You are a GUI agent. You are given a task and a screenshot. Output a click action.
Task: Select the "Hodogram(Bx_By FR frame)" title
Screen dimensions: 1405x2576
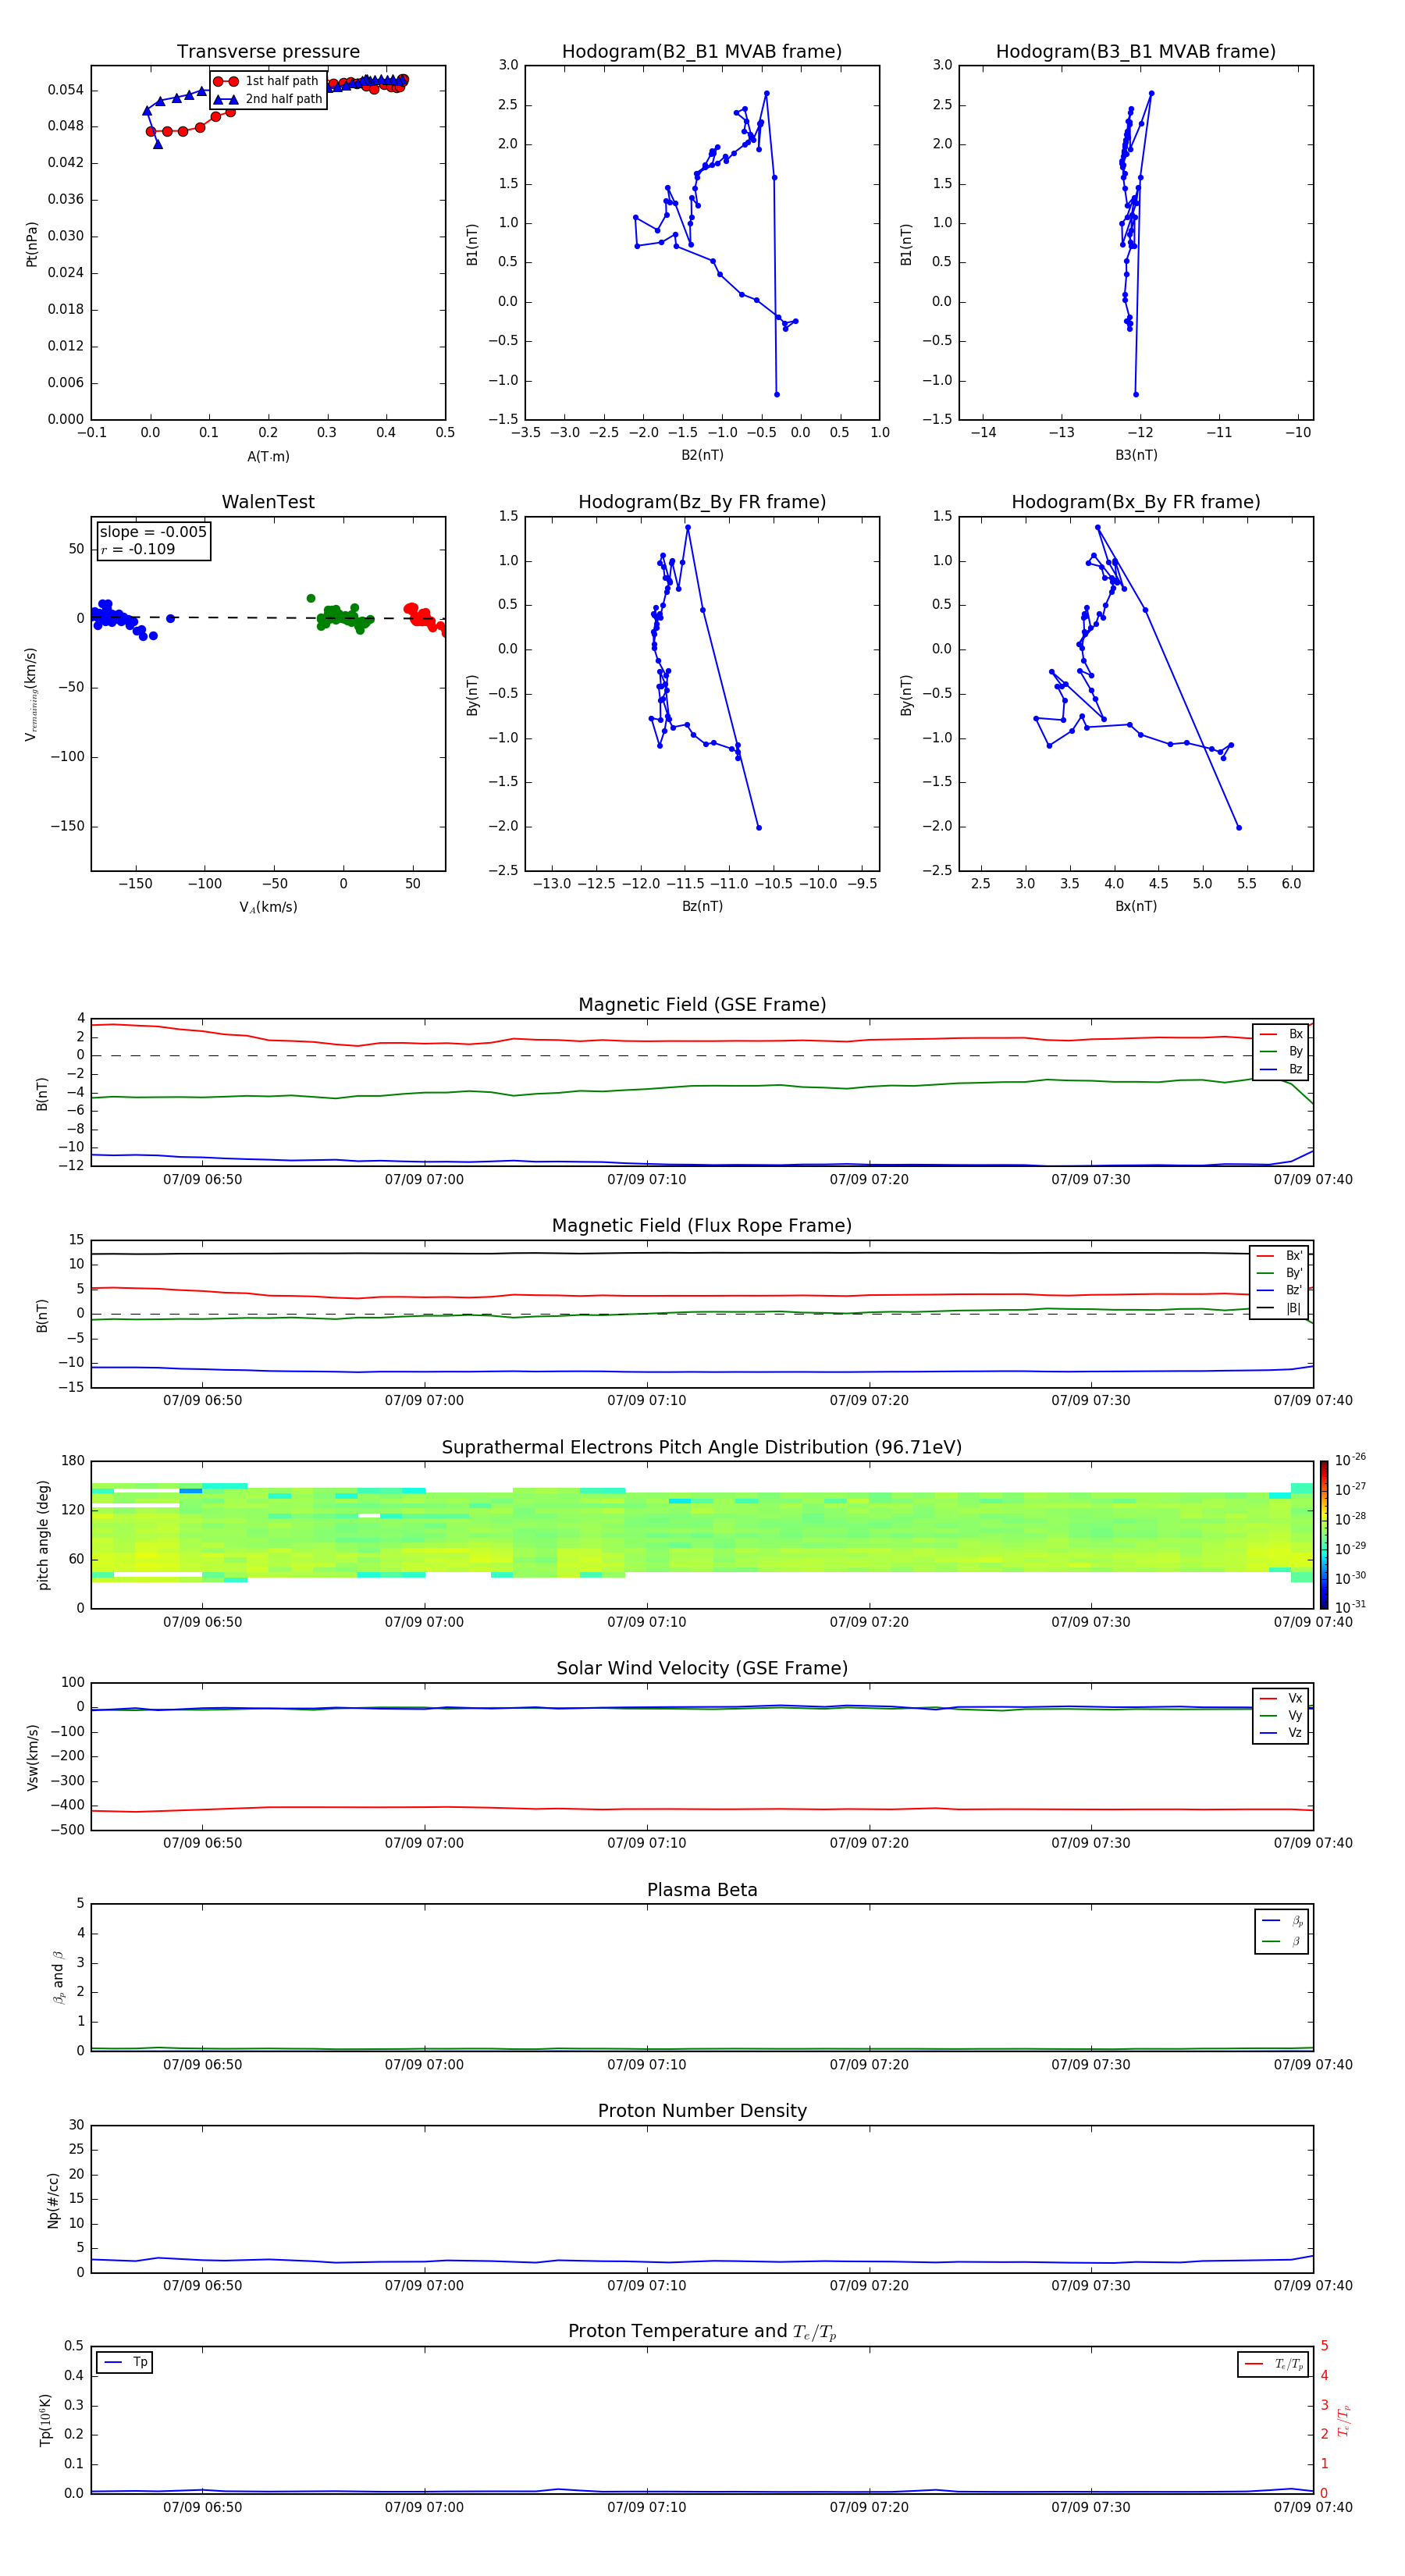point(1136,502)
